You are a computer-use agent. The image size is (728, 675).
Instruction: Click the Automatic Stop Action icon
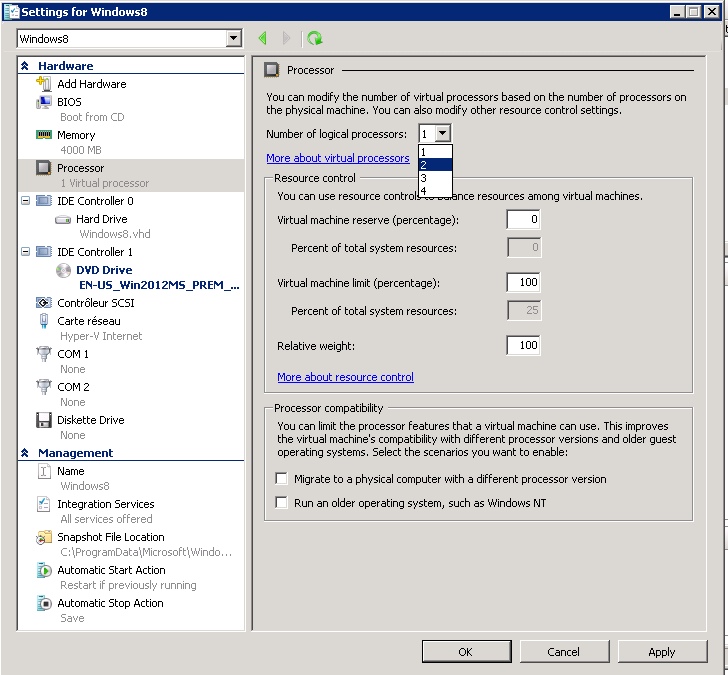pyautogui.click(x=44, y=603)
